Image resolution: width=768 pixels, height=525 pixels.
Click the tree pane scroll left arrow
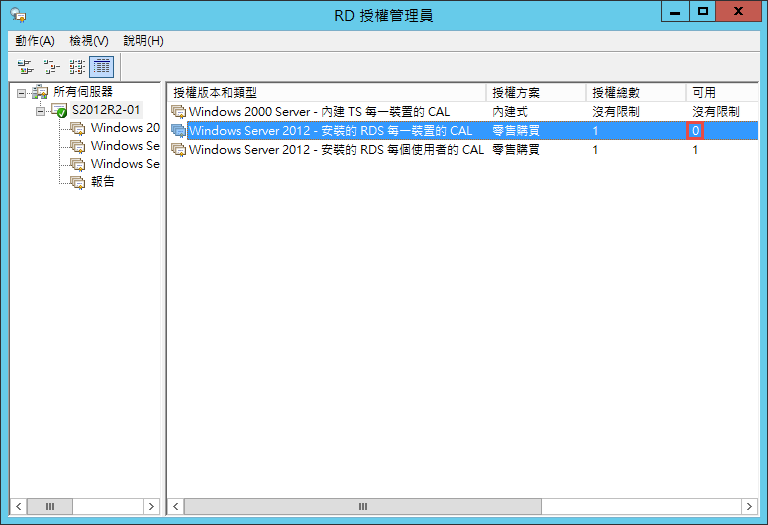(19, 506)
